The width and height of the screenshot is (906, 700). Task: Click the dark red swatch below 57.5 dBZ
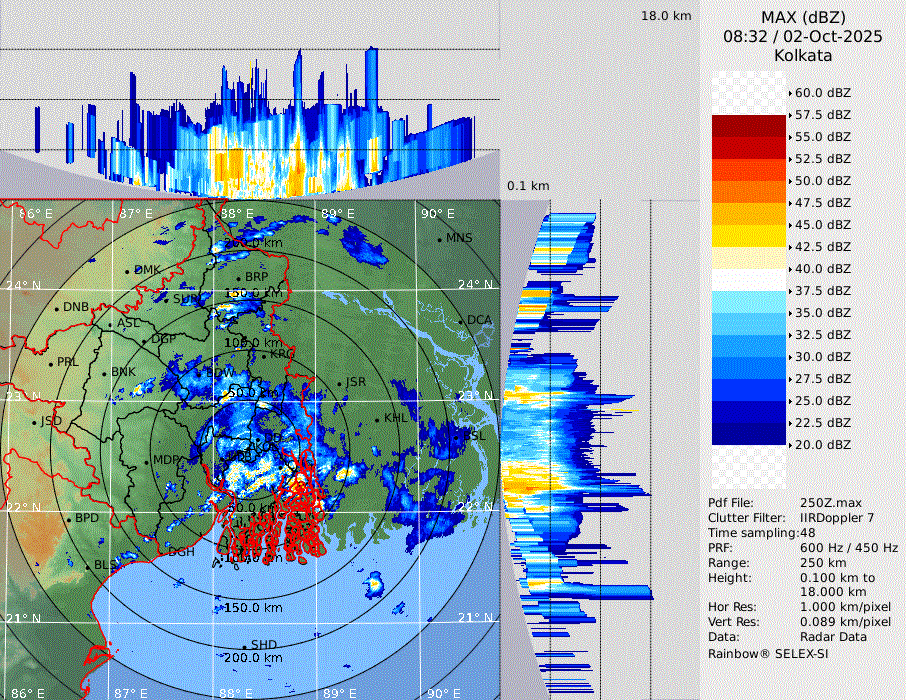pos(748,126)
